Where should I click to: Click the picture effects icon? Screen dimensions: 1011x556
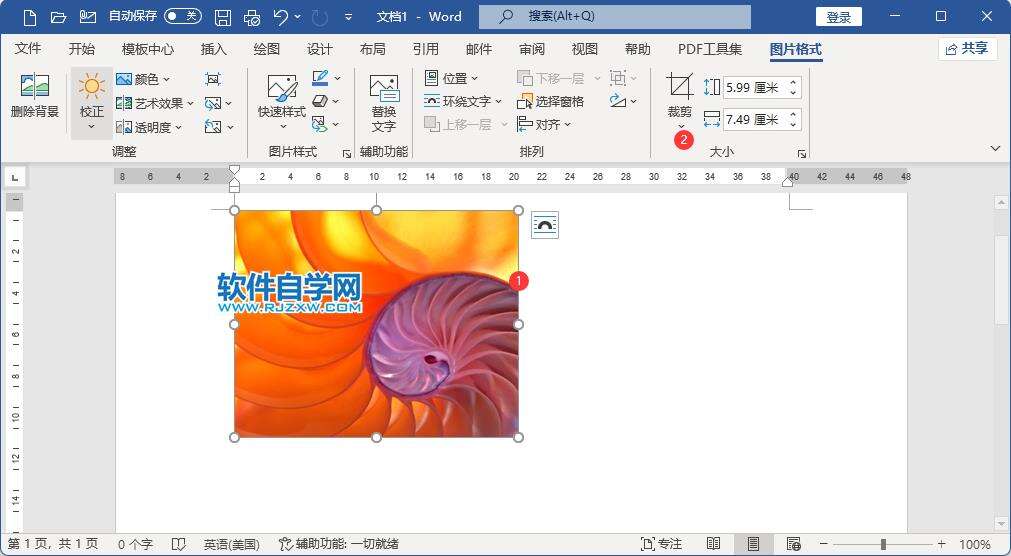pos(320,101)
